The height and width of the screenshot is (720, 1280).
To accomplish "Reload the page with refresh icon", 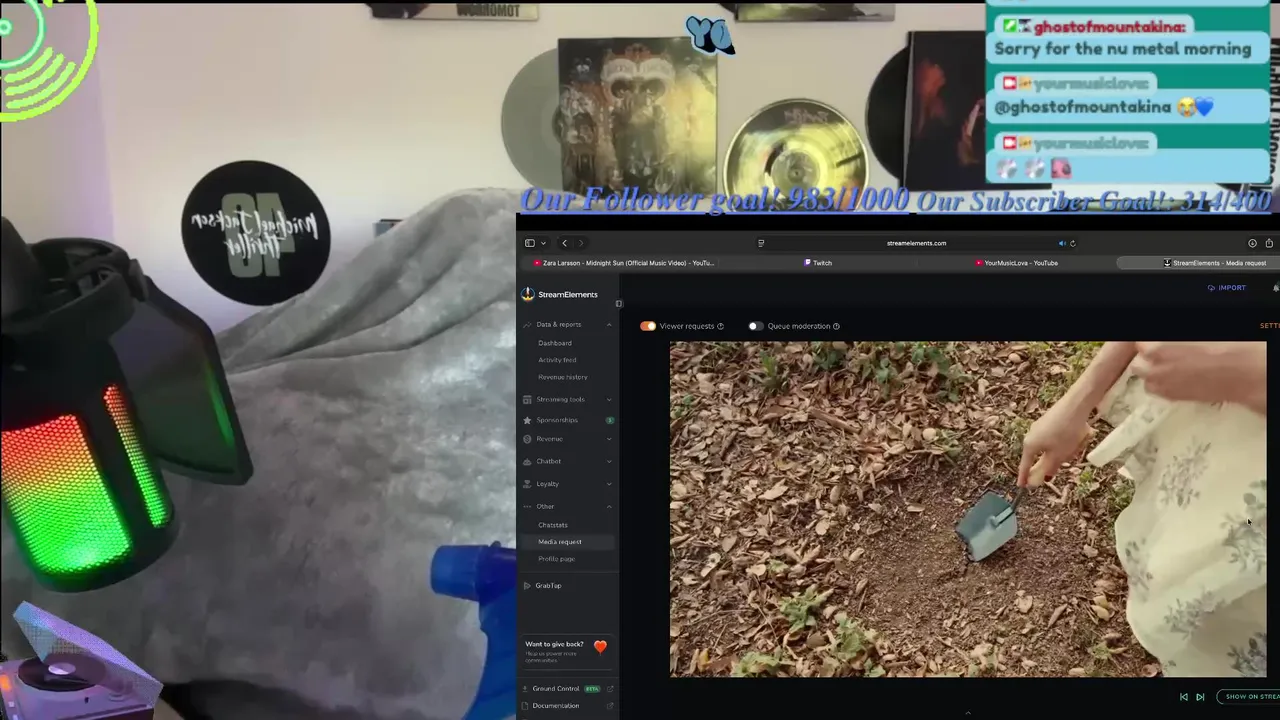I will 1073,243.
